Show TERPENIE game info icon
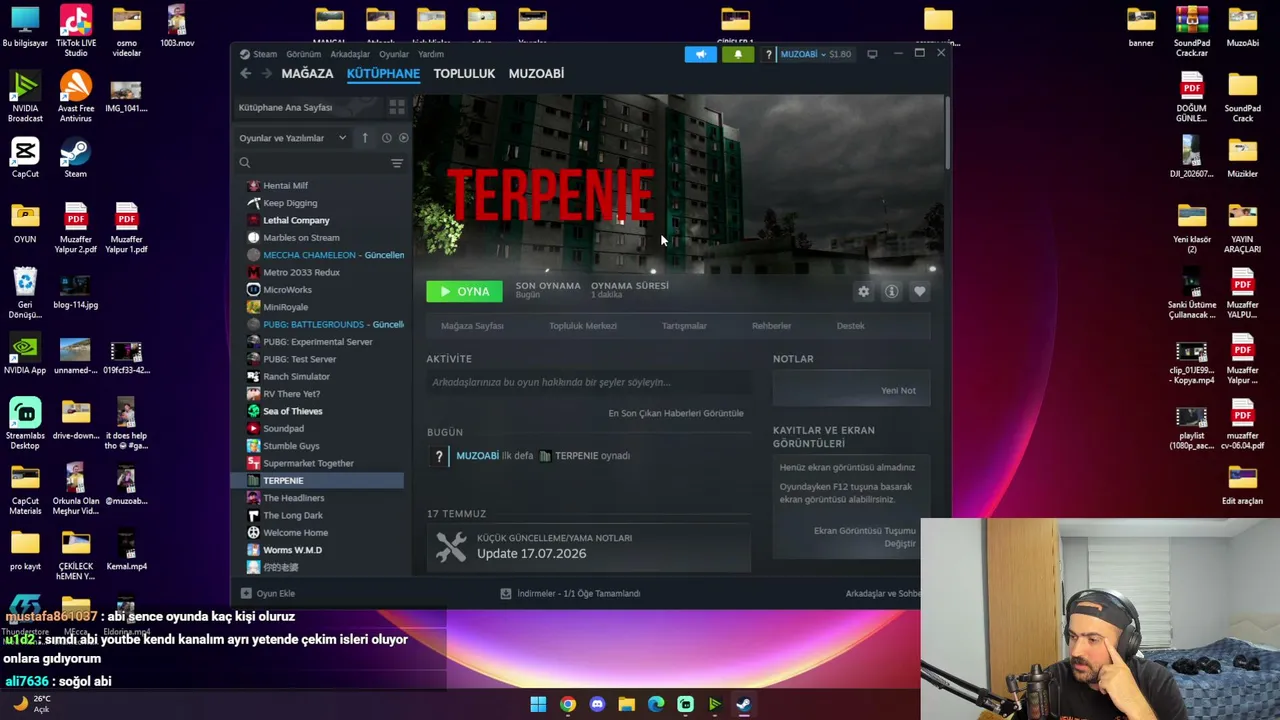The height and width of the screenshot is (720, 1280). [892, 291]
